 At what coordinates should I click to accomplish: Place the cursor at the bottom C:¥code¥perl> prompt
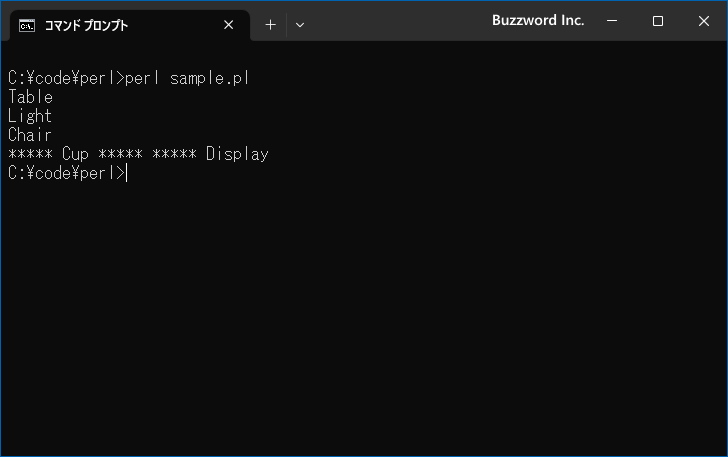point(127,173)
